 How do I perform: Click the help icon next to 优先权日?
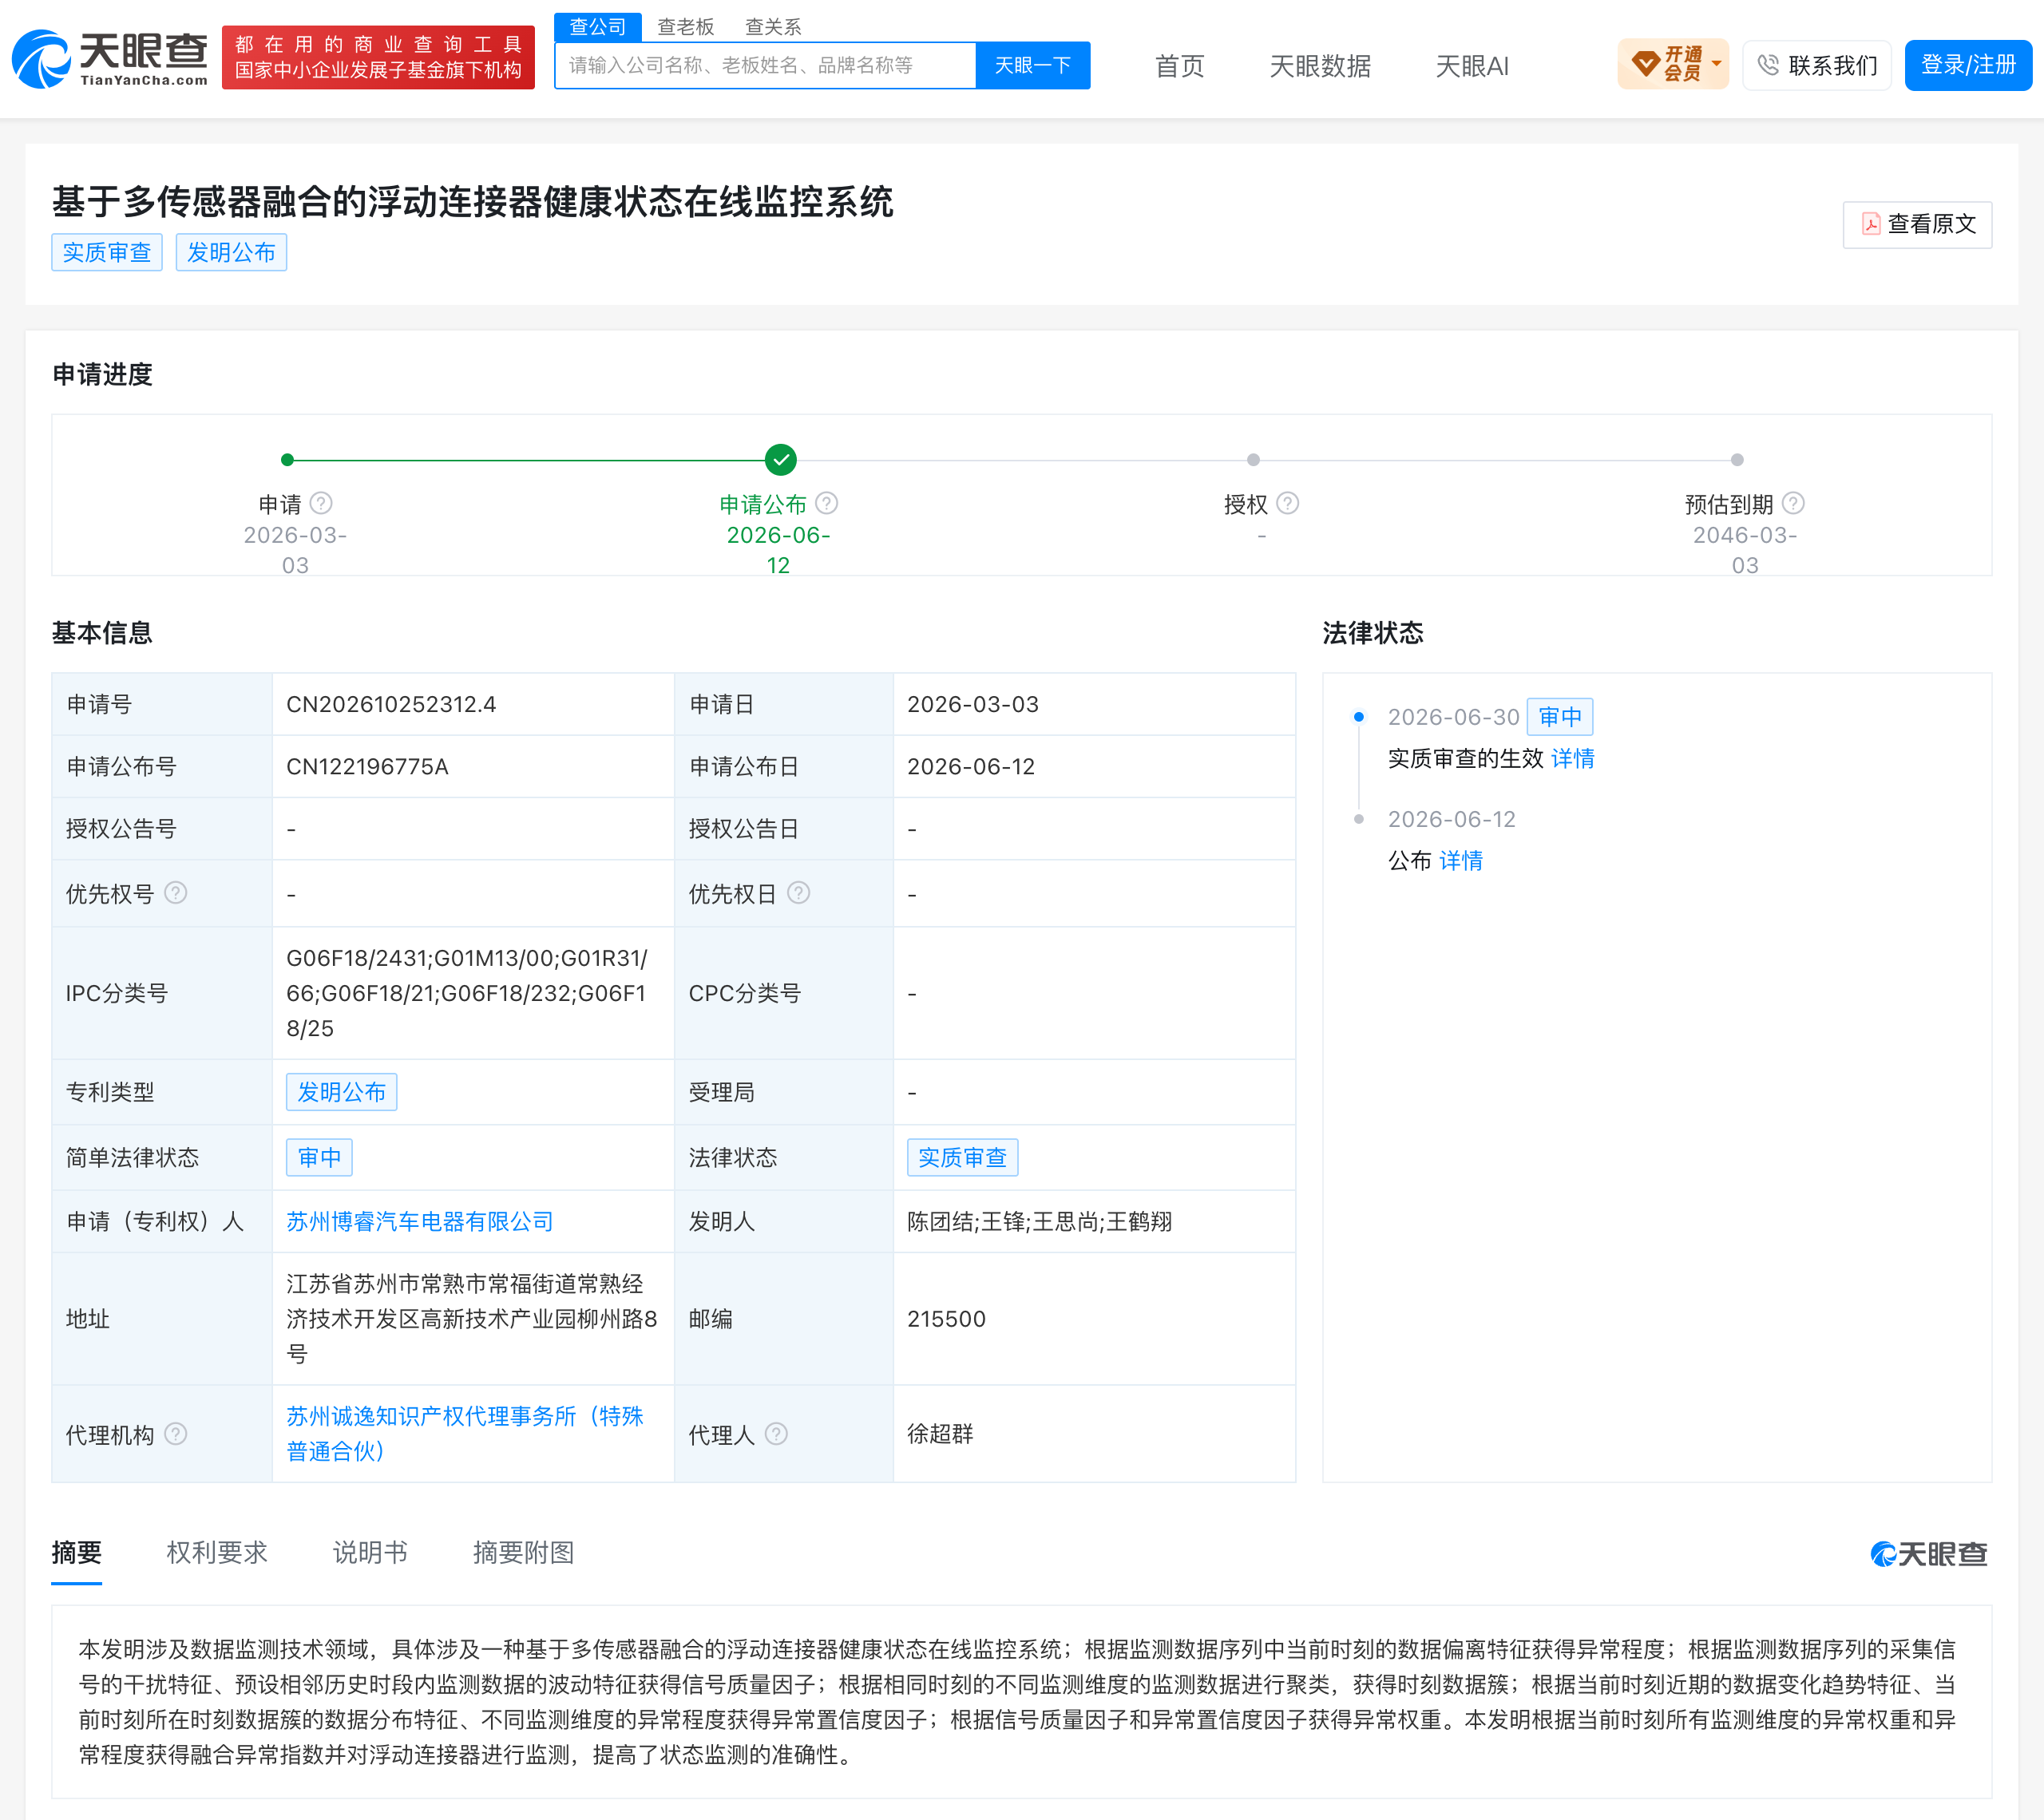798,893
